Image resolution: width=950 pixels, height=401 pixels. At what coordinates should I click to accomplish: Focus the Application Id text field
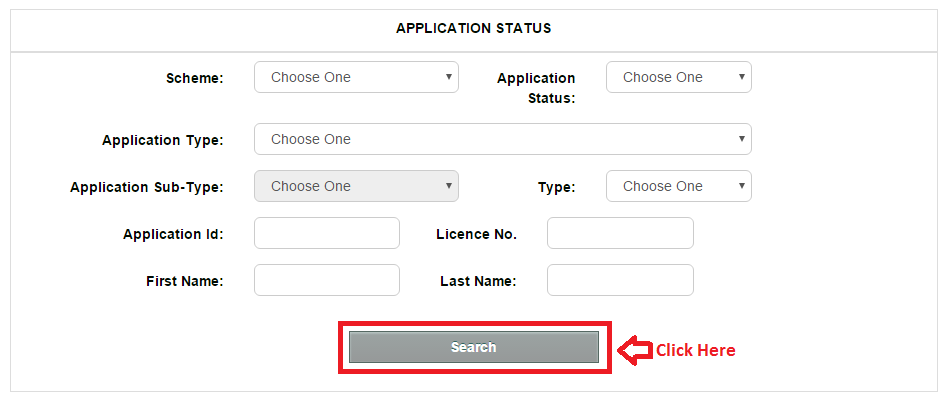point(327,233)
